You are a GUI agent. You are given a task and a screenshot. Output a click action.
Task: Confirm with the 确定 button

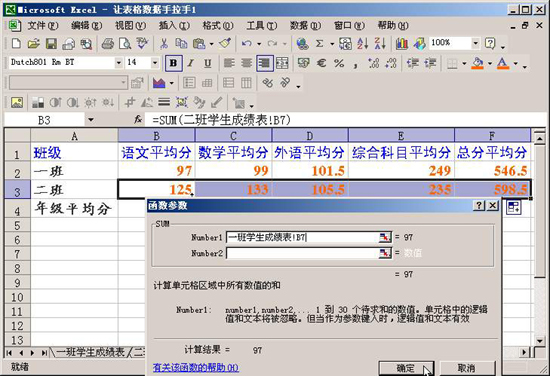pos(406,368)
